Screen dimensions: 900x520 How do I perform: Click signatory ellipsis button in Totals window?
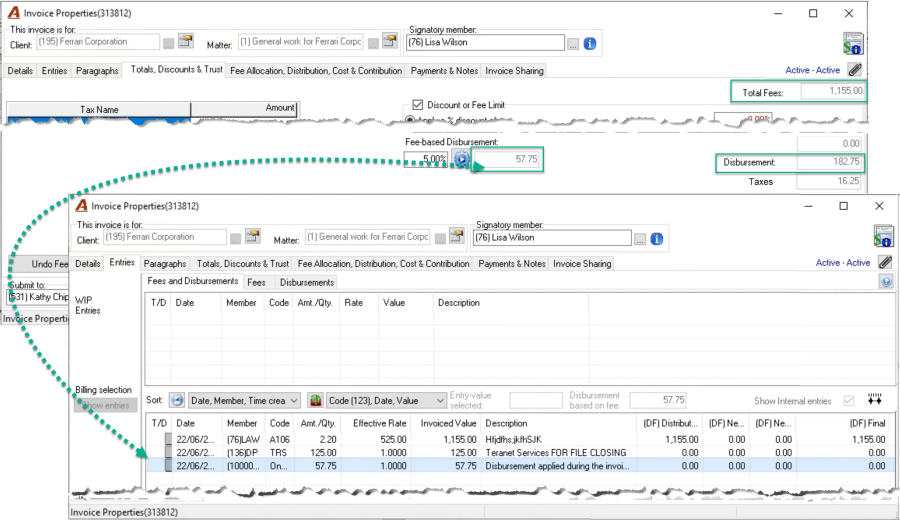tap(573, 44)
